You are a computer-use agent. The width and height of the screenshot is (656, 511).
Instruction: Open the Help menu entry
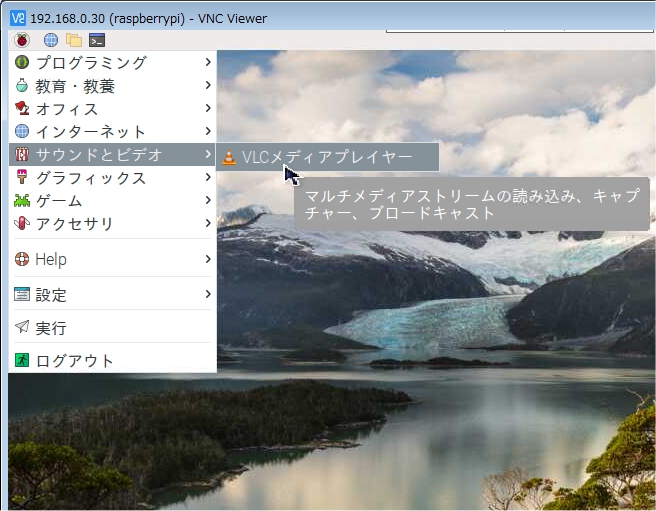(x=113, y=259)
